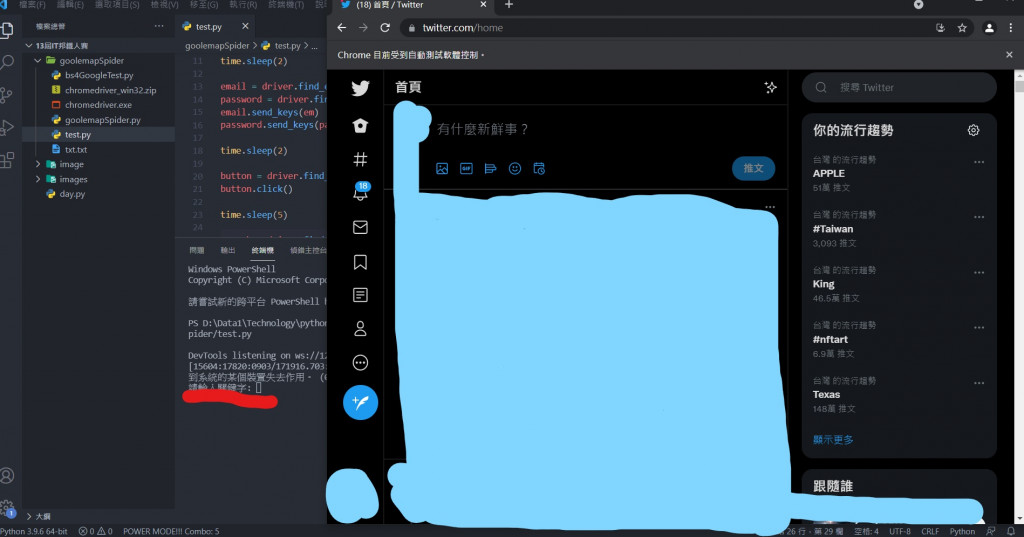Screen dimensions: 1024x537
Task: Open Chrome profile avatar icon
Action: (989, 27)
